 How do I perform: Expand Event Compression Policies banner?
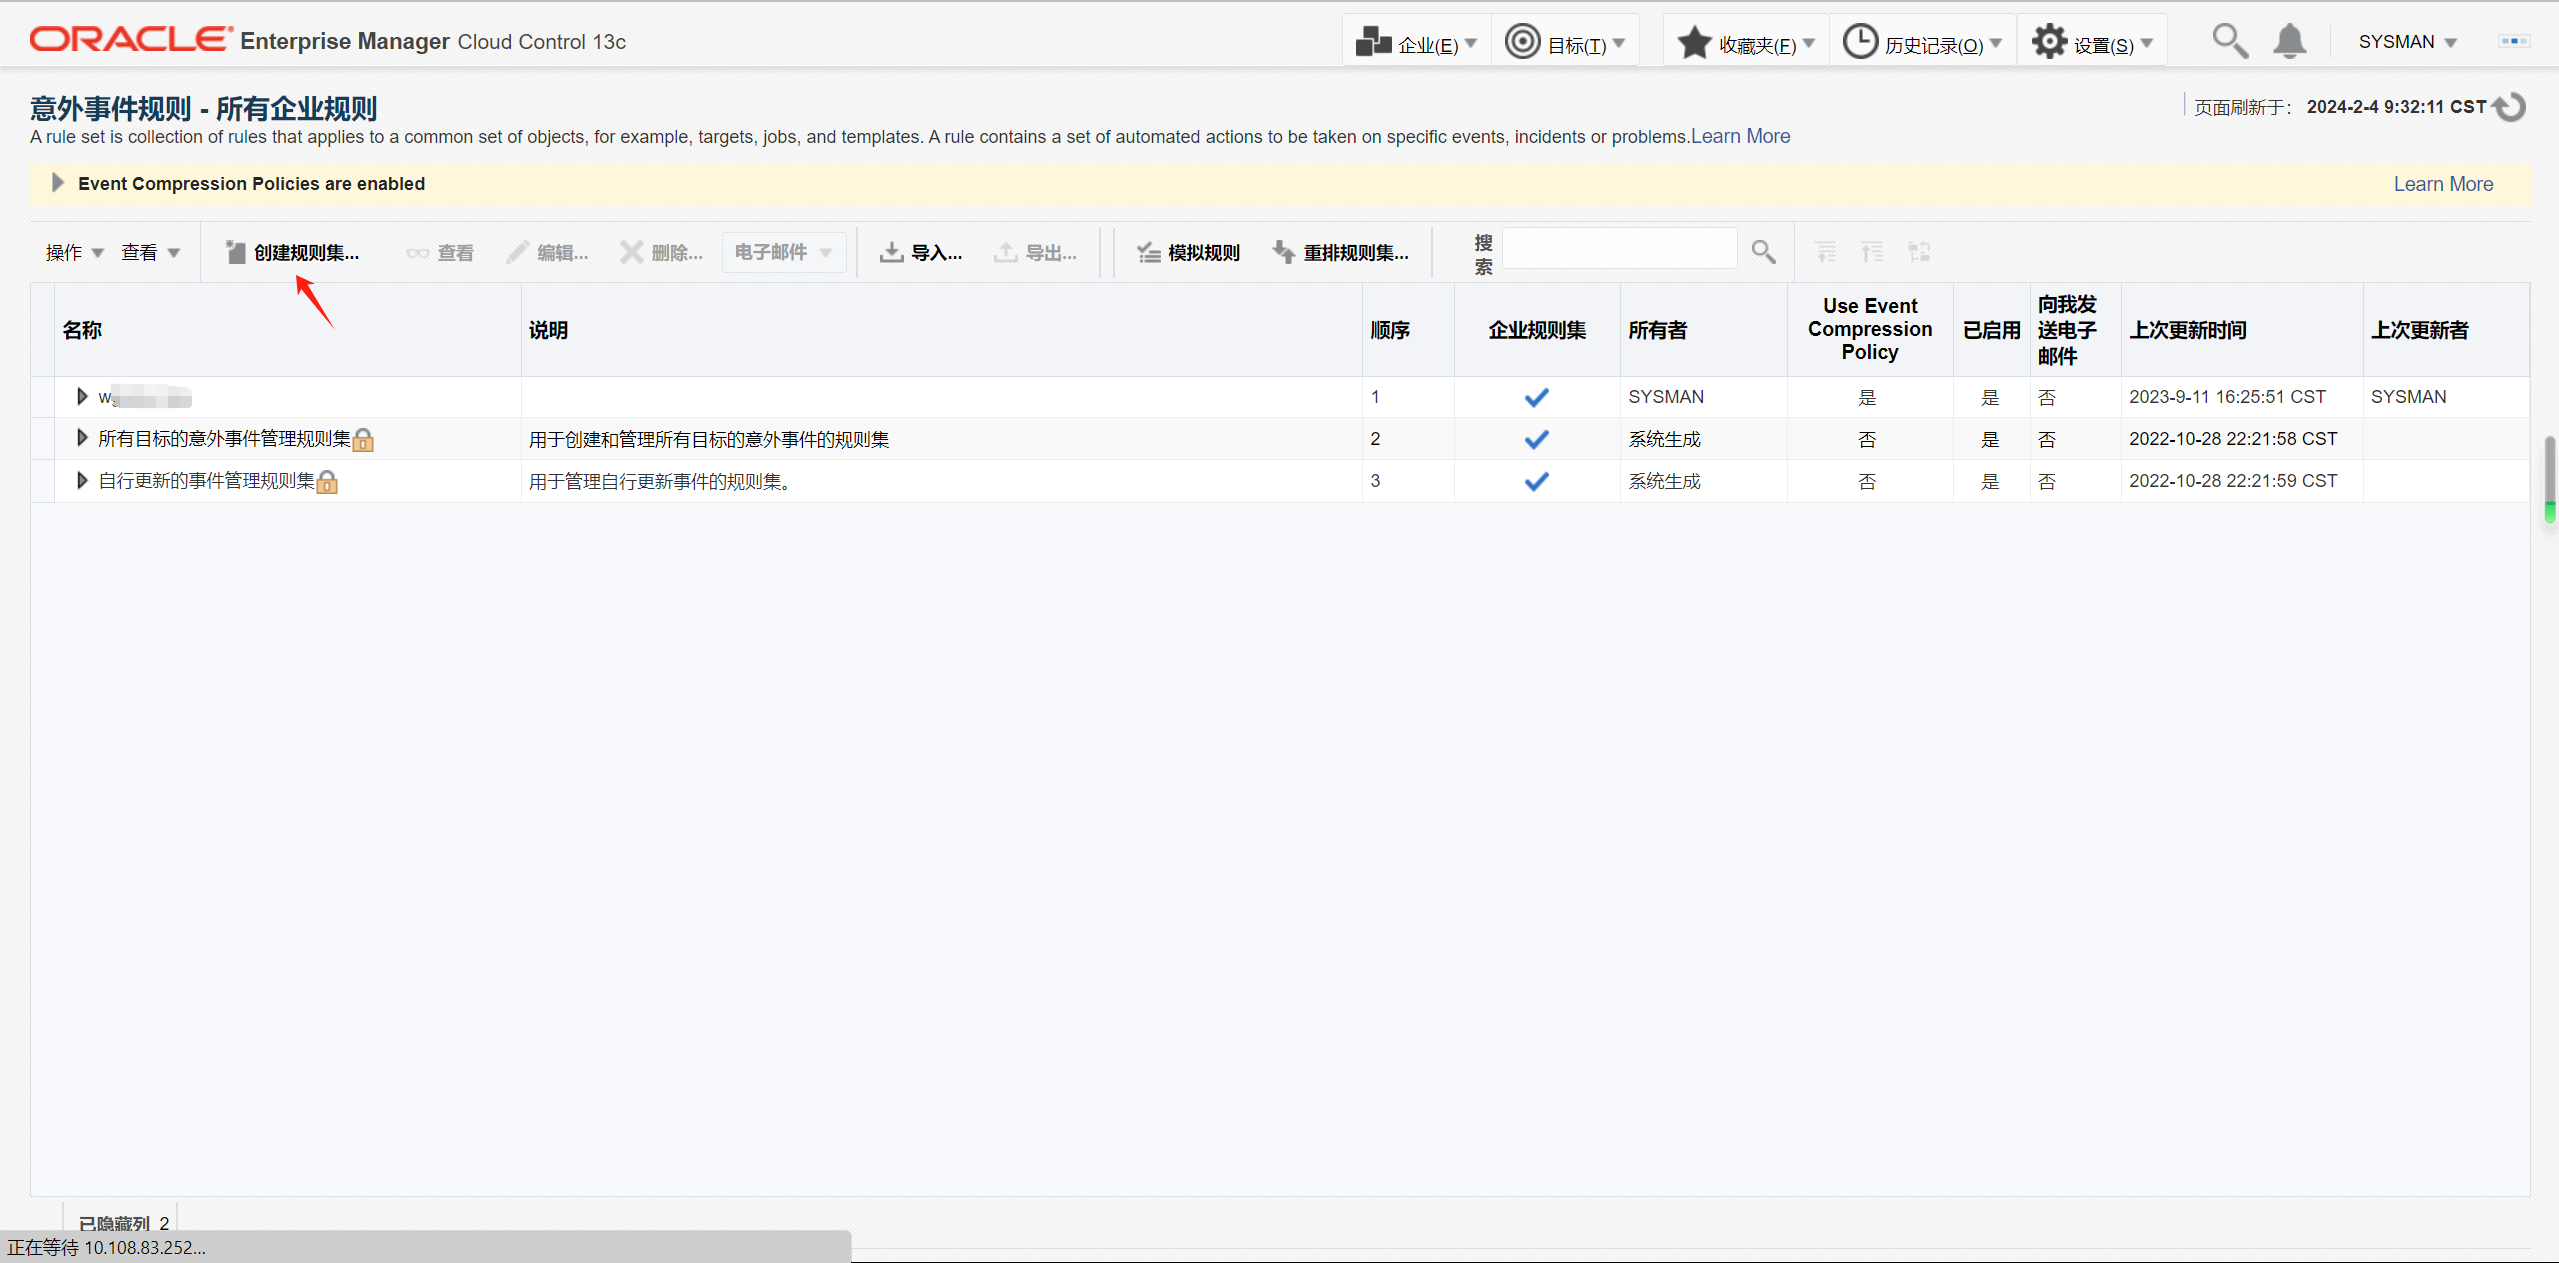click(x=57, y=183)
